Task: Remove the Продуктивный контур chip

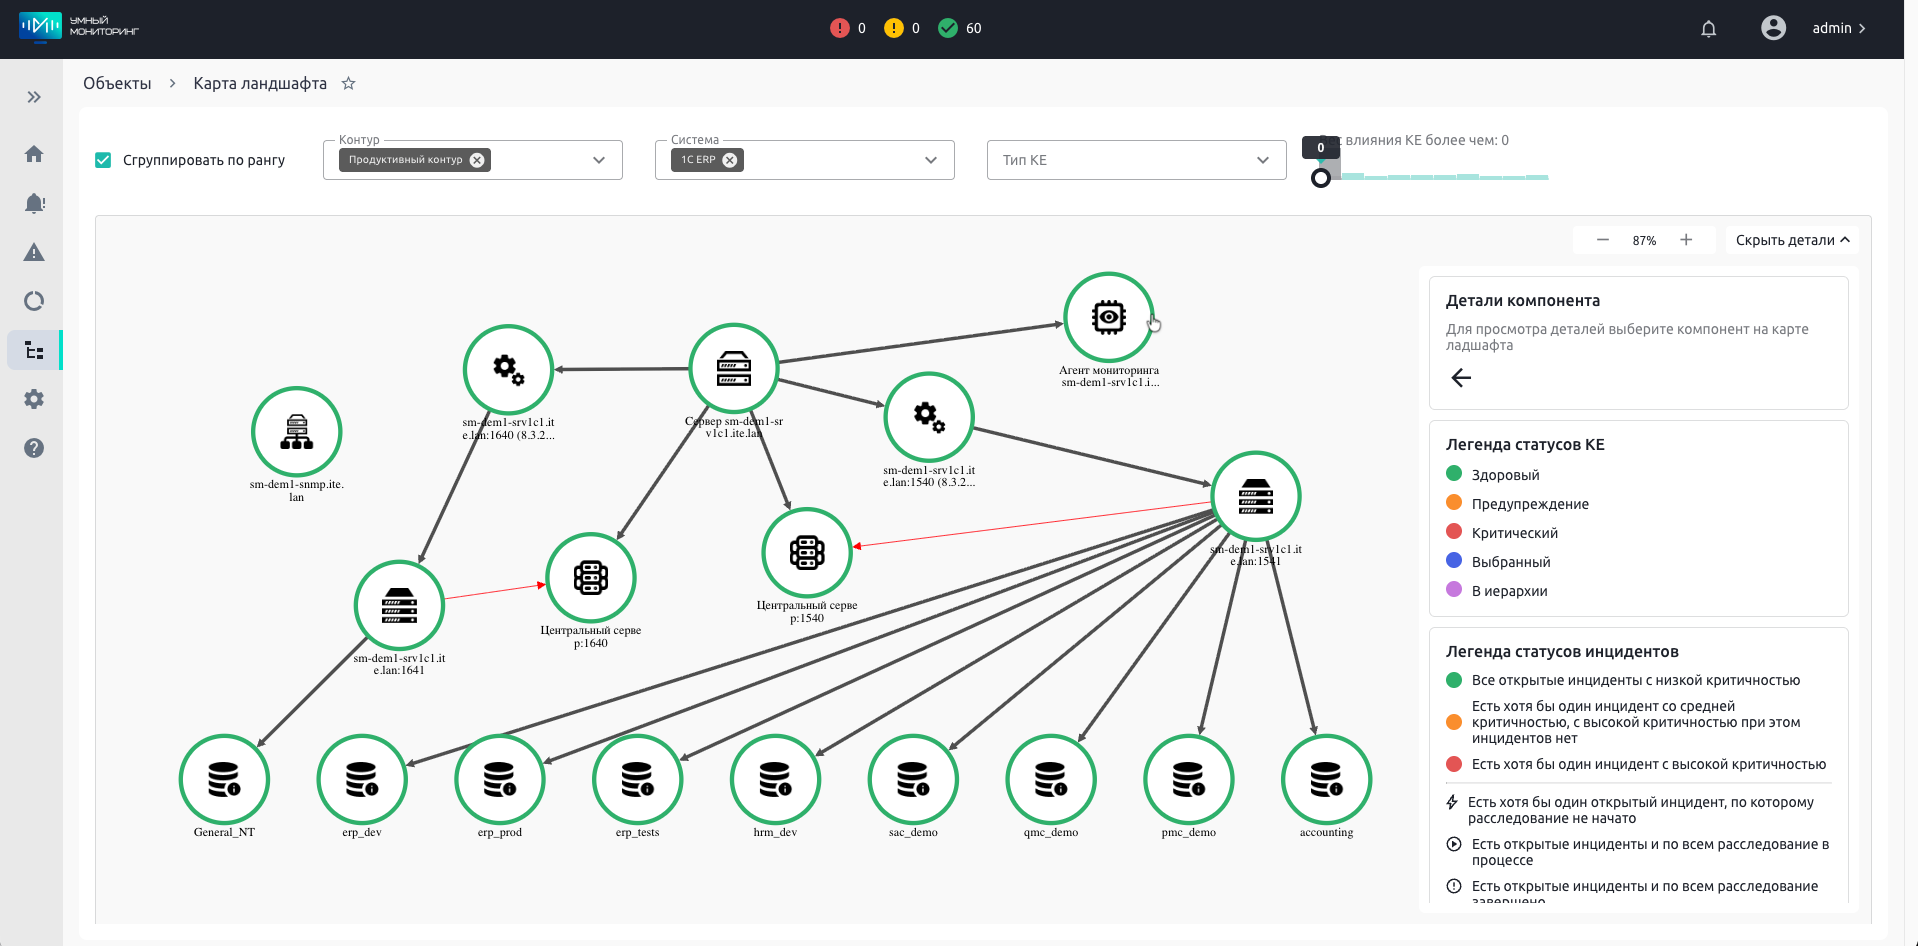Action: tap(477, 160)
